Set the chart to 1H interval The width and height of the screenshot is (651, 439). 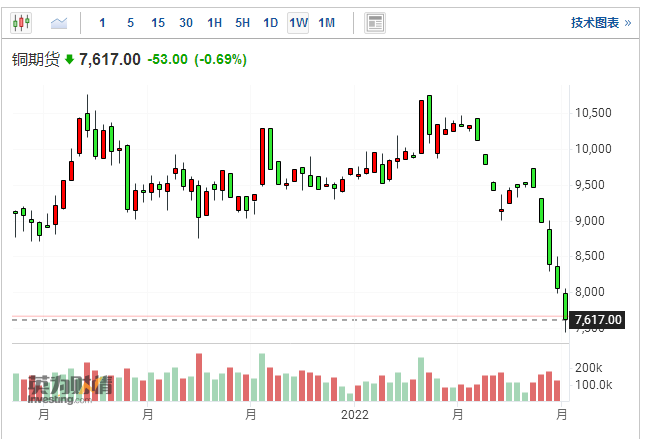point(214,22)
